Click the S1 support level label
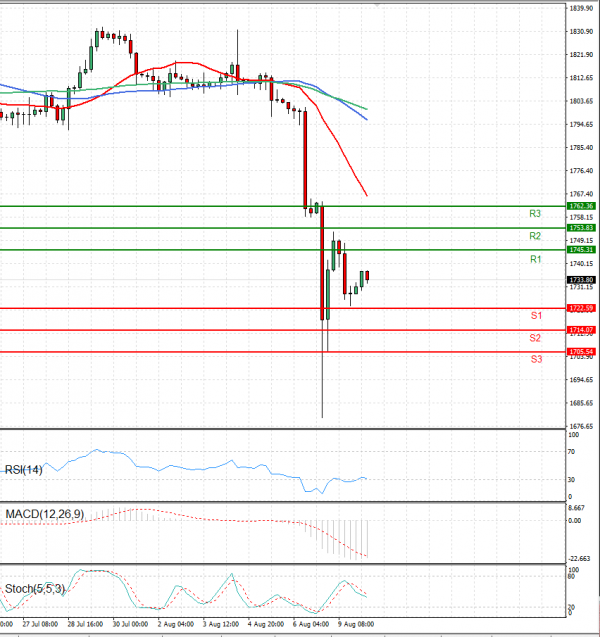This screenshot has height=637, width=600. (536, 315)
